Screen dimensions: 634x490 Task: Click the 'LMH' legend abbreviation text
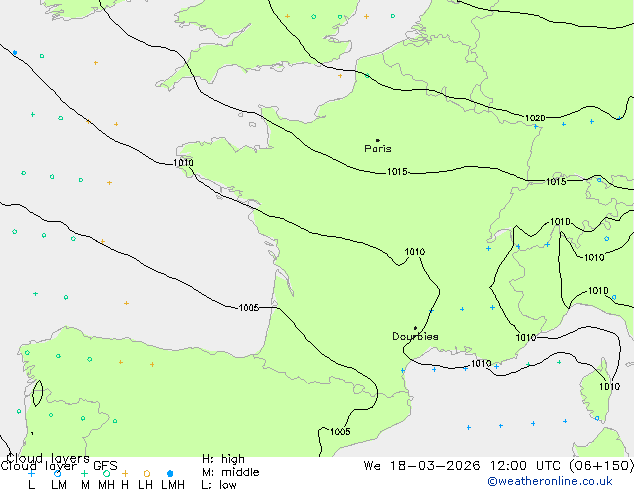point(173,485)
